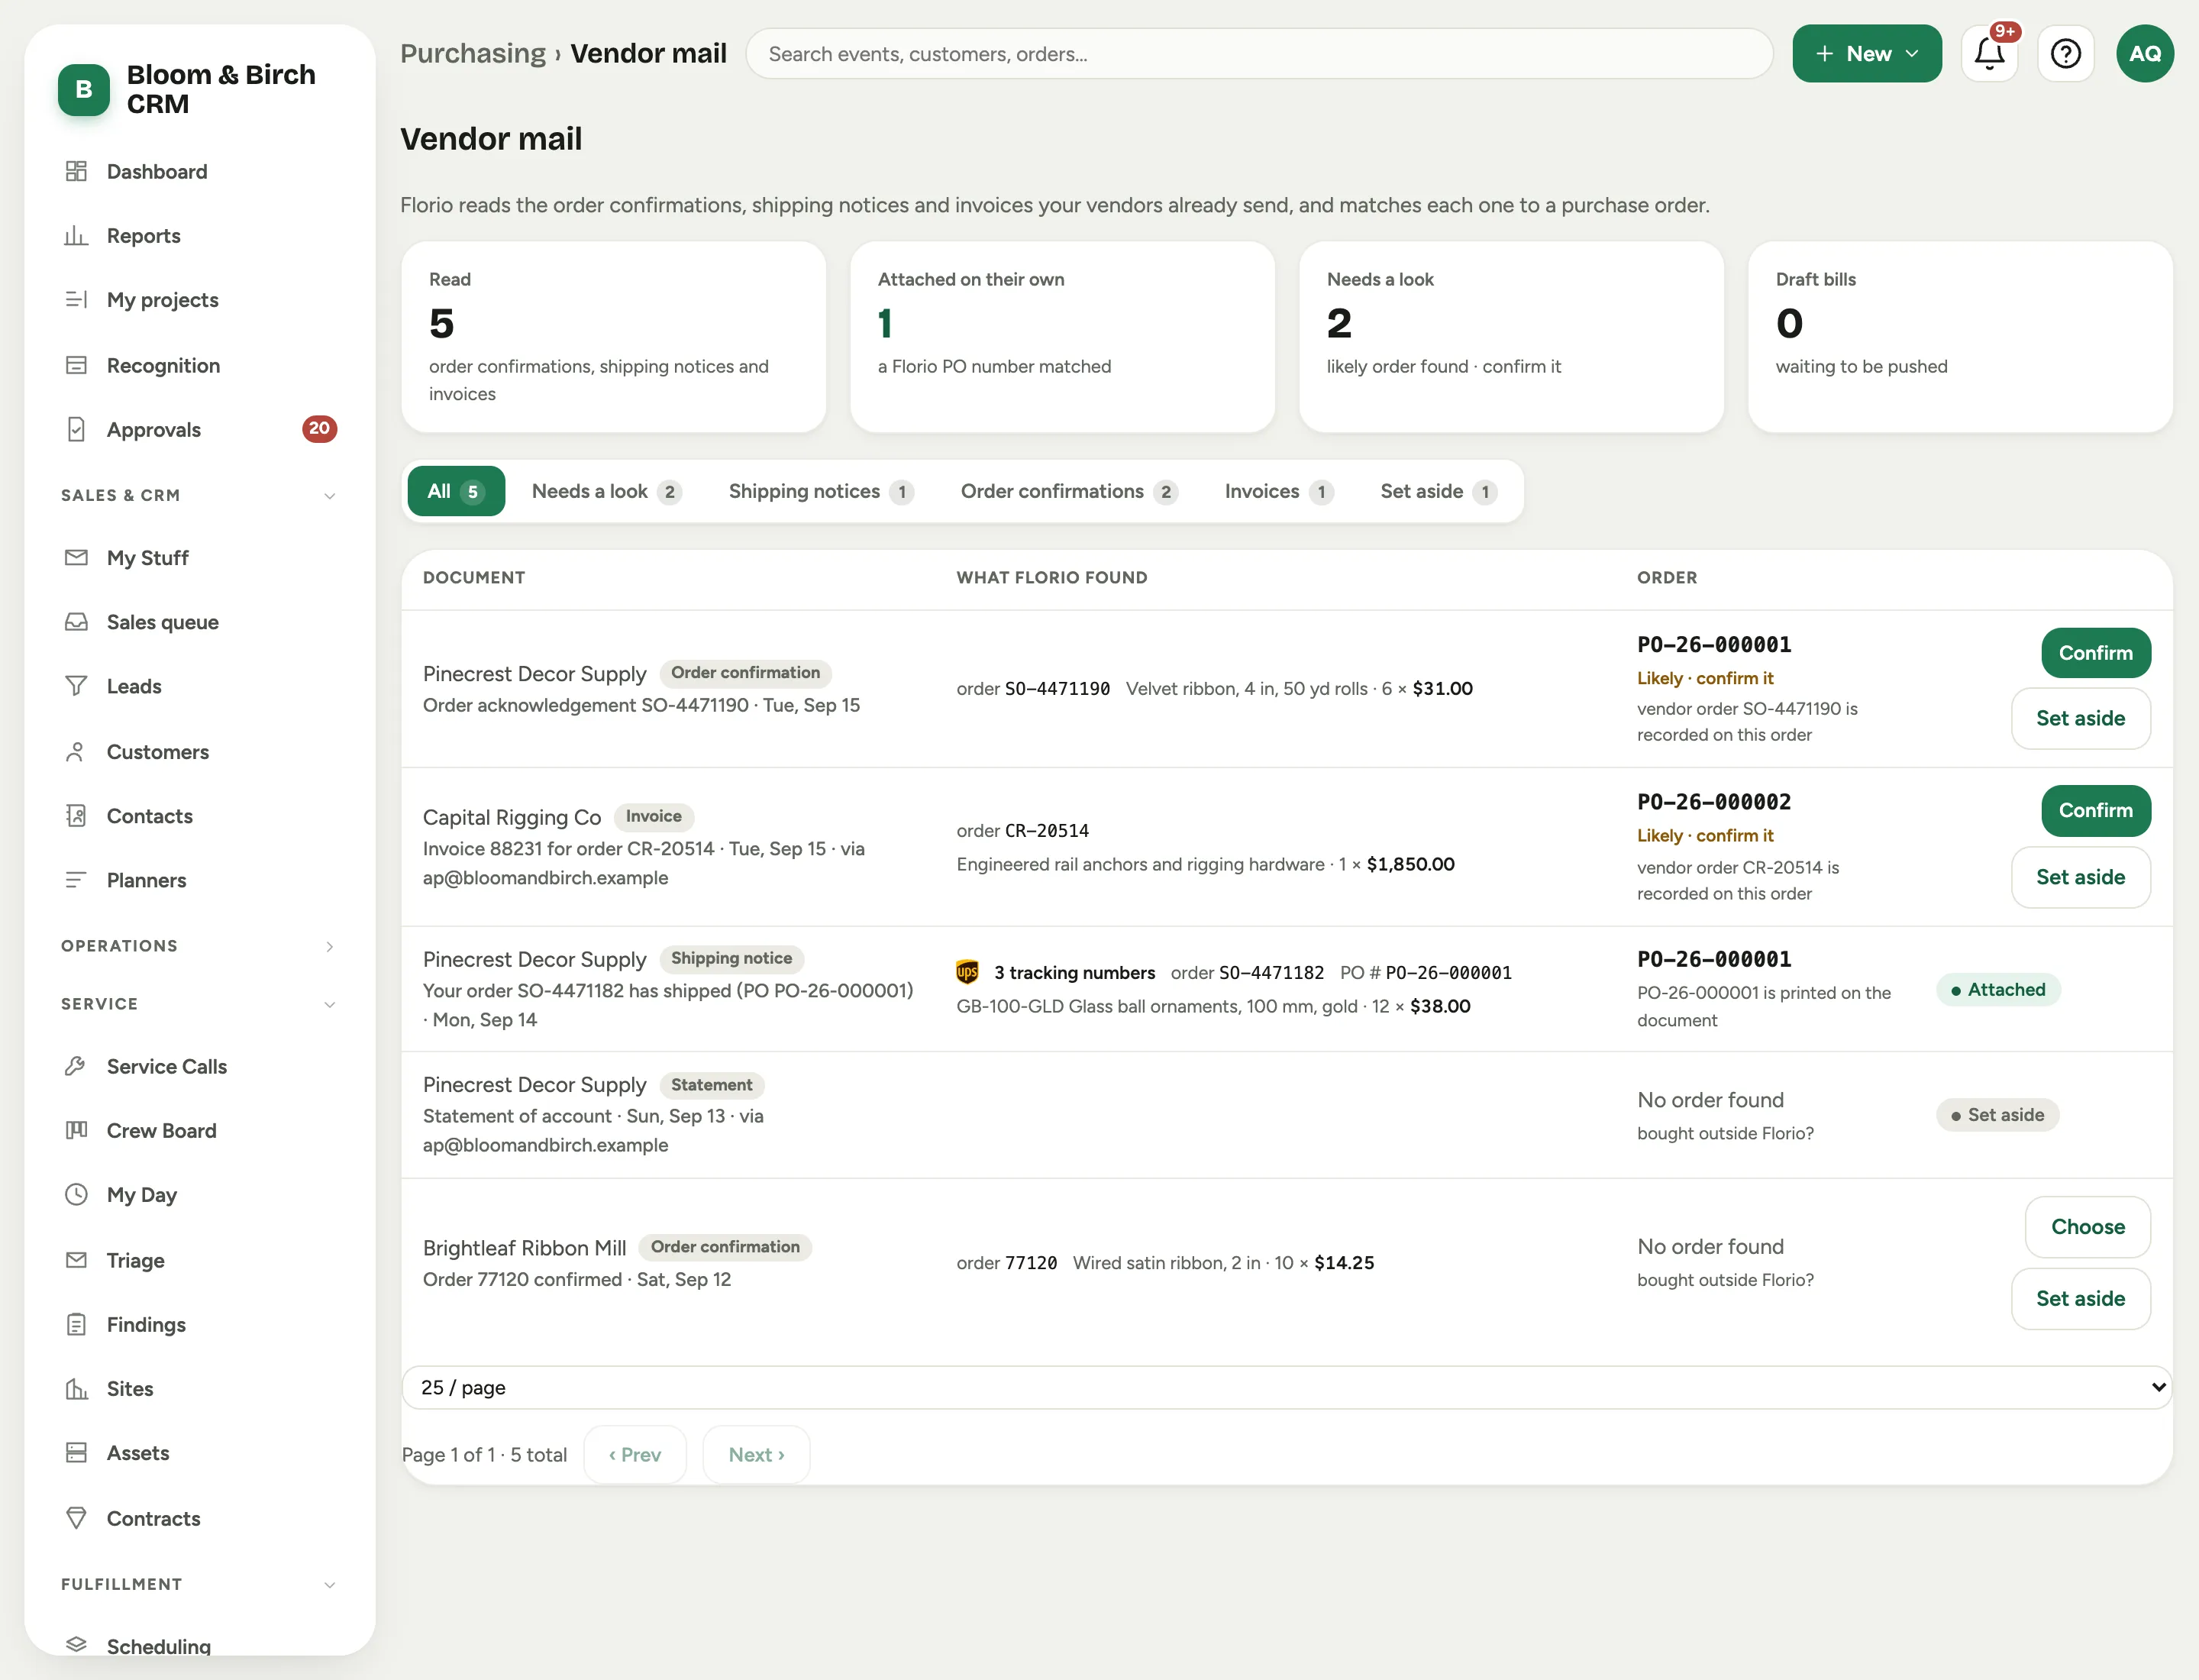Open the Contracts diamond icon
Image resolution: width=2199 pixels, height=1680 pixels.
pos(76,1518)
